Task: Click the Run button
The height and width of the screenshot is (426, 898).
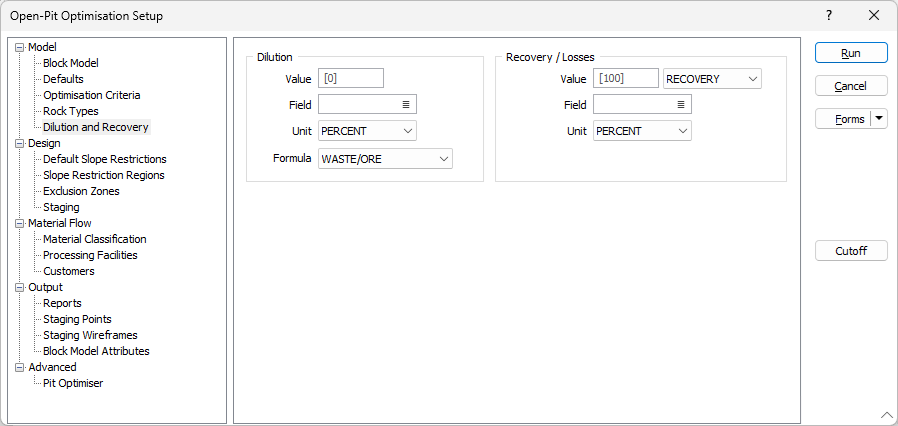Action: [851, 53]
